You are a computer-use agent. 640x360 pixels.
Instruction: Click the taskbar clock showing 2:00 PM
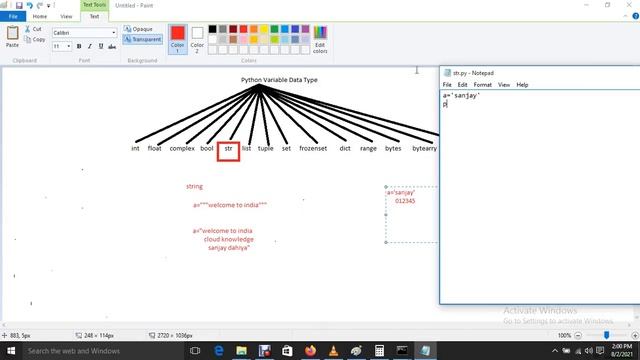[x=622, y=351]
